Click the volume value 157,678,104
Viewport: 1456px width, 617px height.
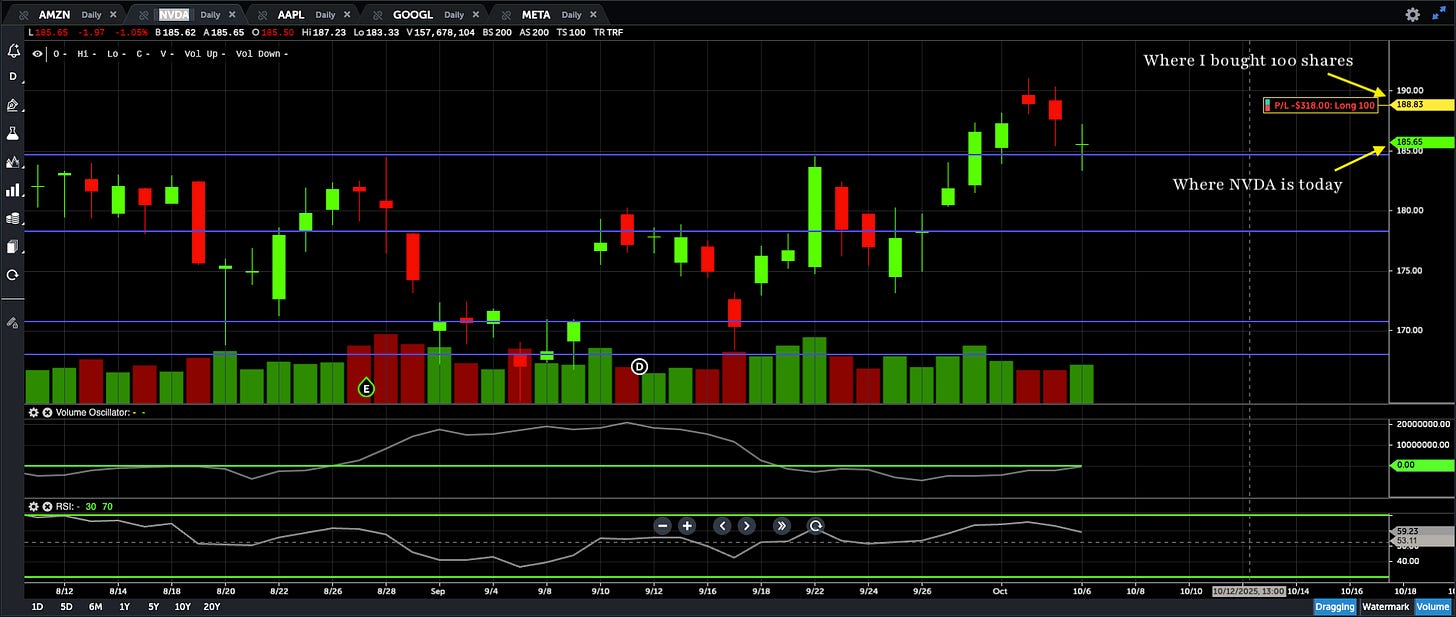pos(442,33)
